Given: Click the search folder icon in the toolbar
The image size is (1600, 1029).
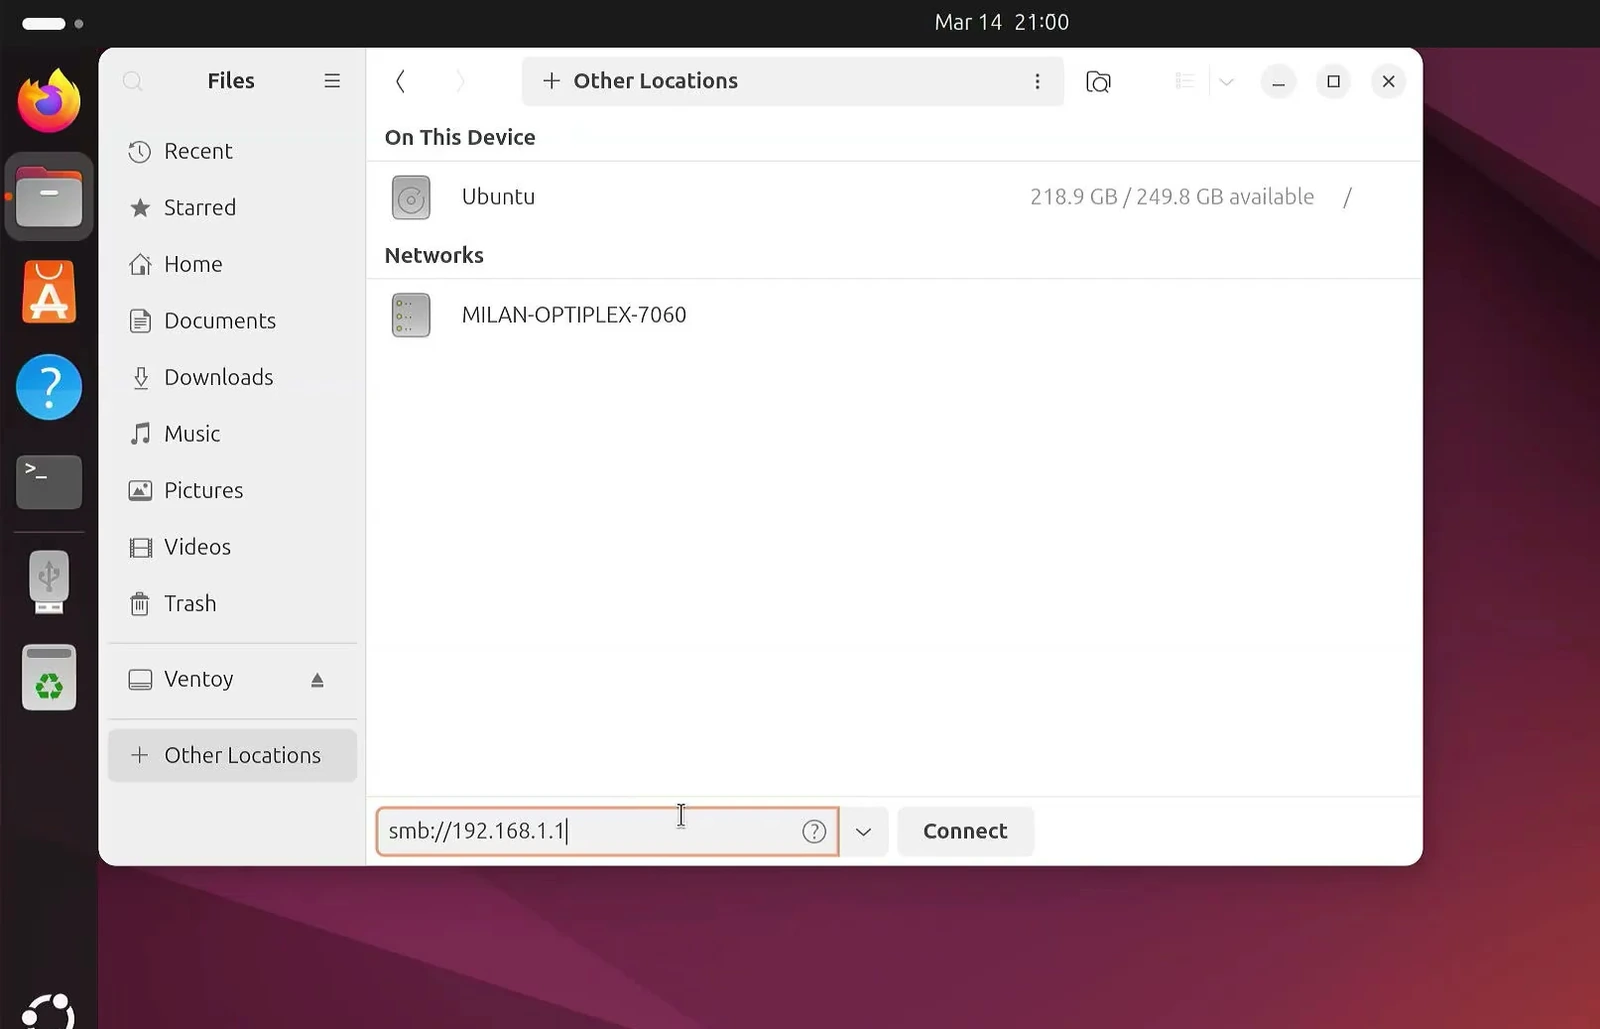Looking at the screenshot, I should (x=1098, y=81).
